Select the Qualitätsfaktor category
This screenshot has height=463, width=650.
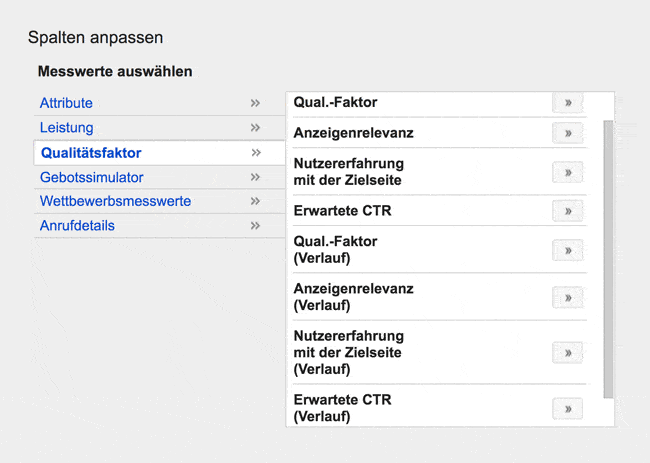coord(91,153)
